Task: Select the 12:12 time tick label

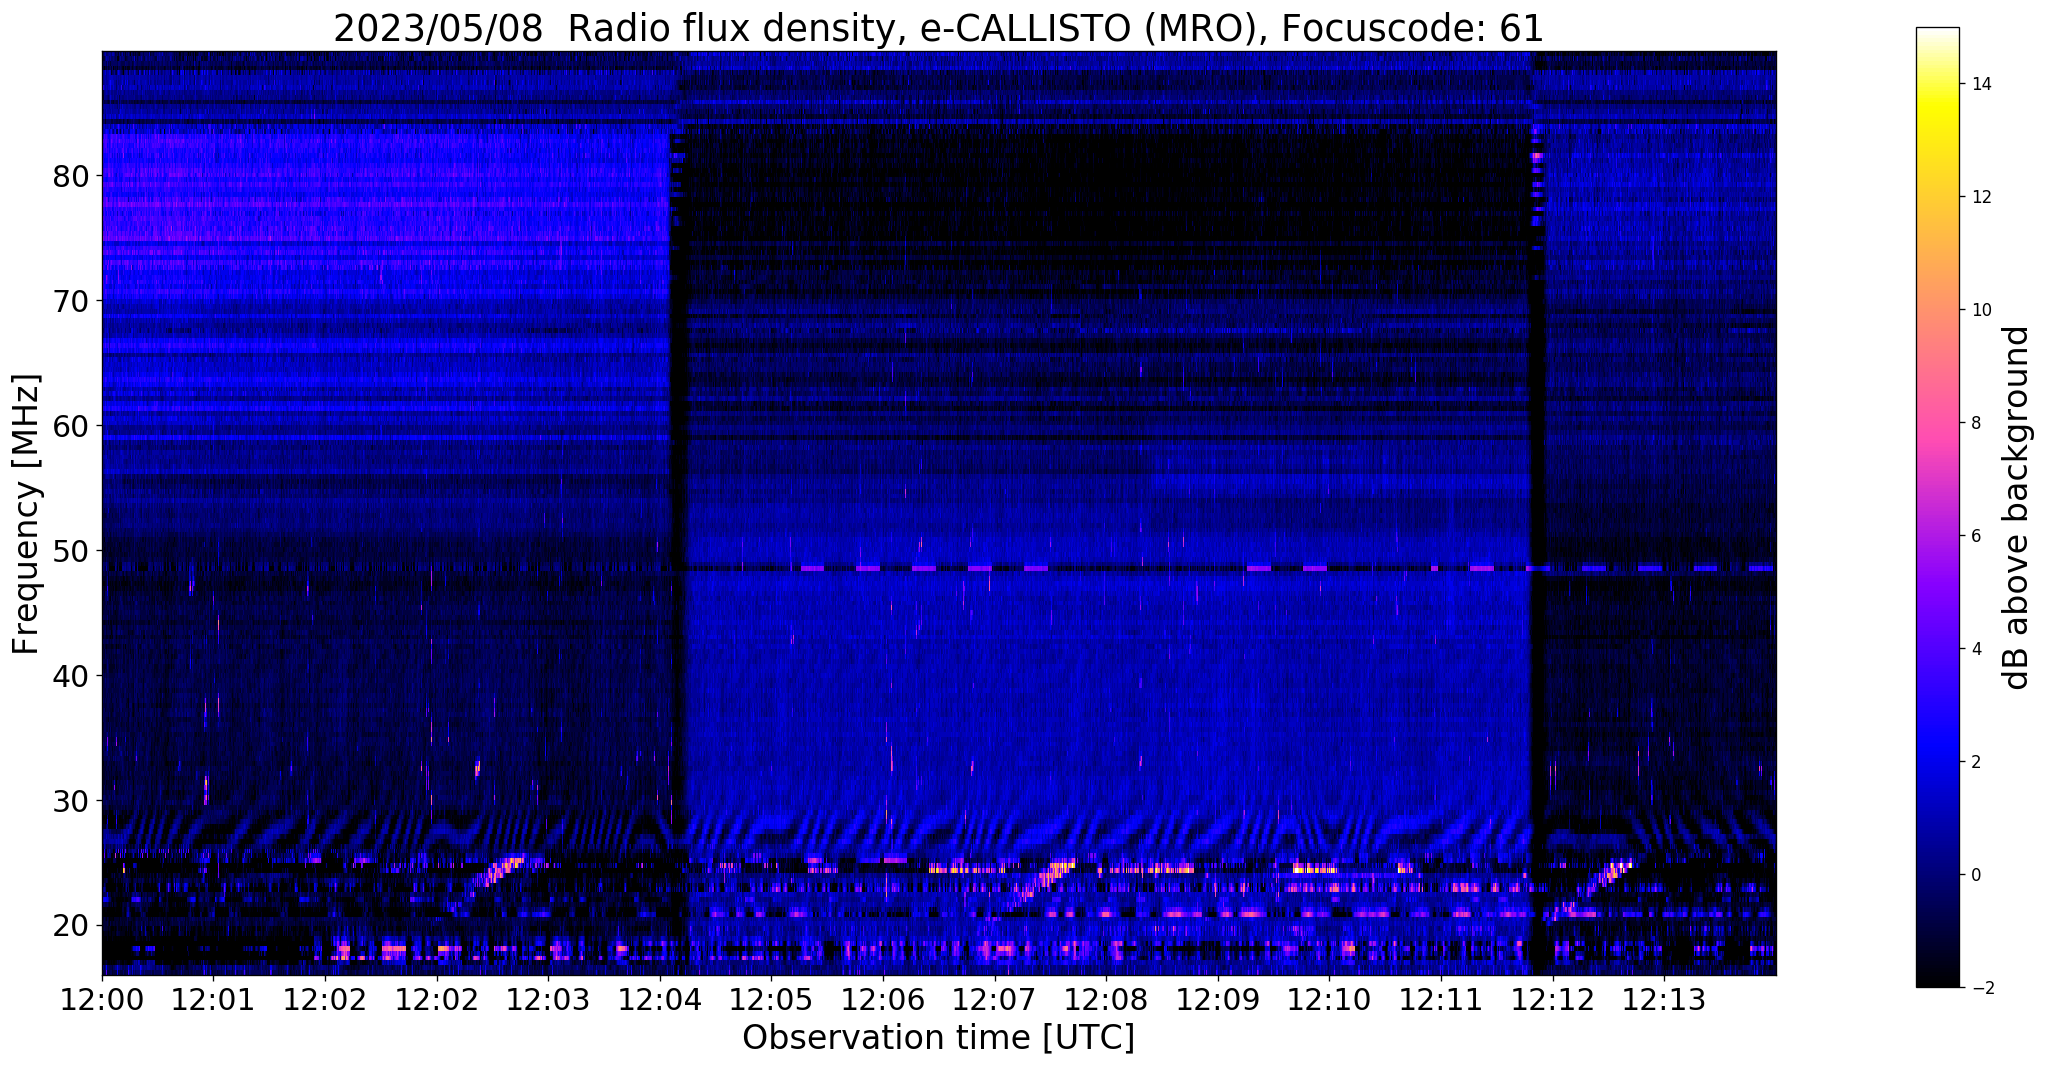Action: 1553,999
